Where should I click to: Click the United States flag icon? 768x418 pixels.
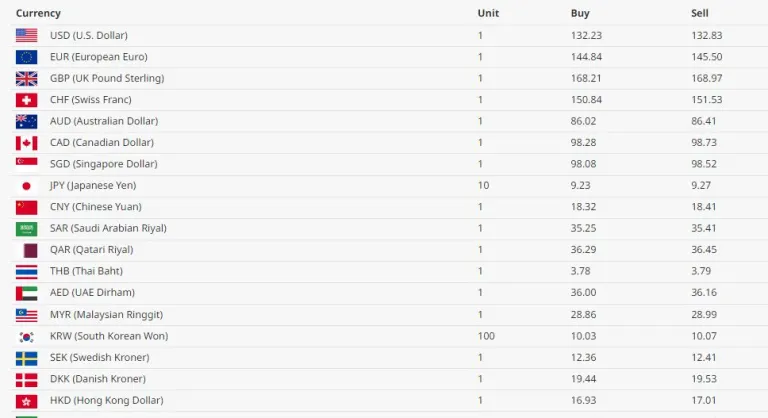pos(26,35)
